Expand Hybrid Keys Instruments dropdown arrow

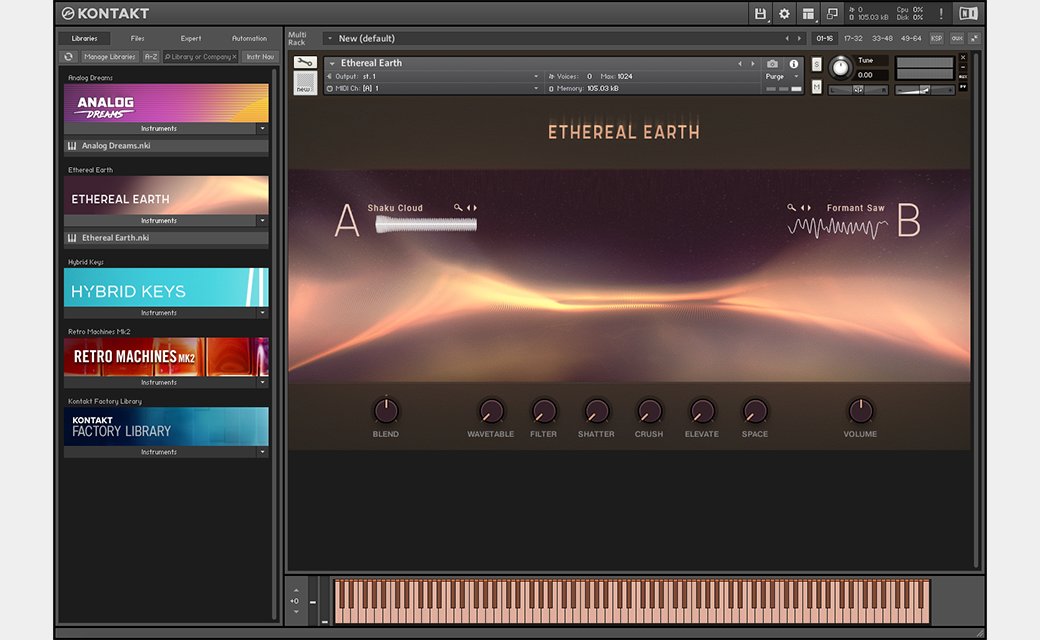[x=263, y=313]
